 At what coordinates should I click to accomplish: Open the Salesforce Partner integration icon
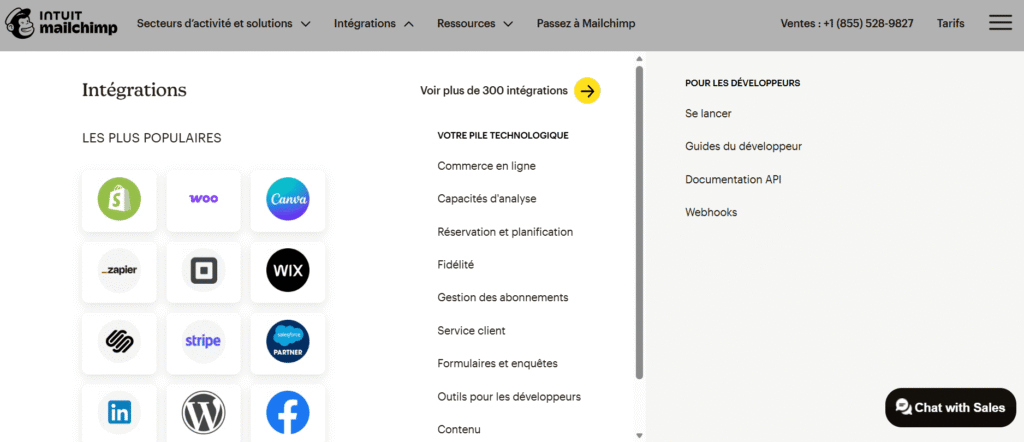288,341
